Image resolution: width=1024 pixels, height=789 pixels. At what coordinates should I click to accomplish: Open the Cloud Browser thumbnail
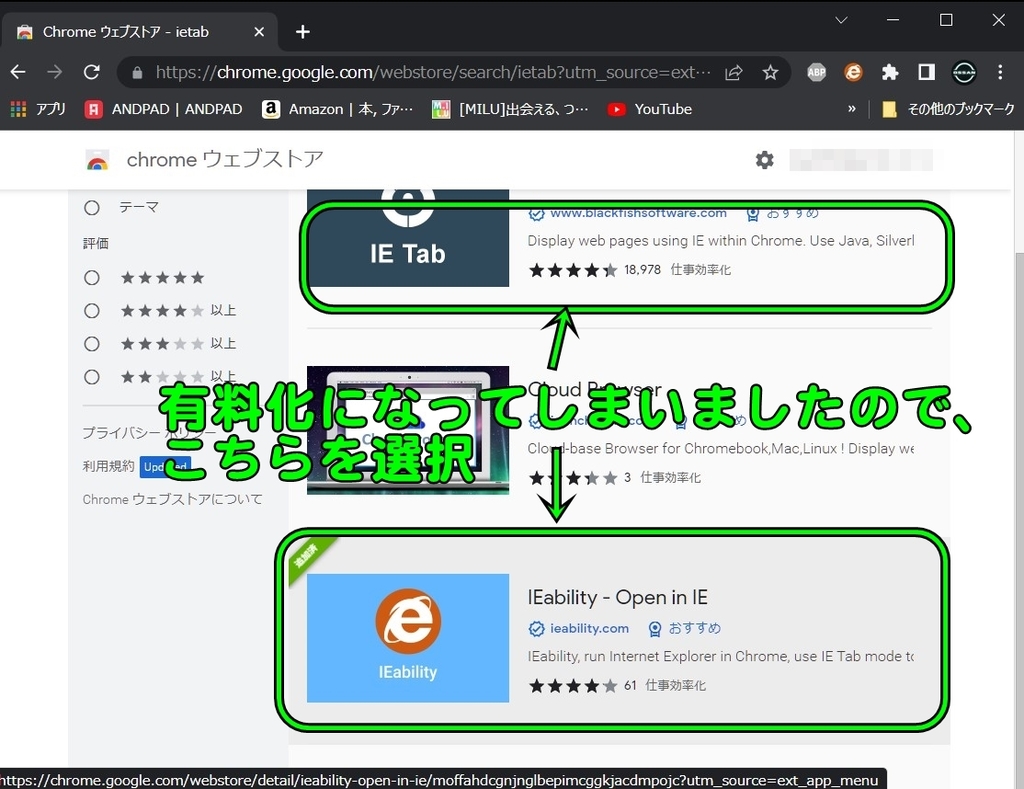point(408,430)
